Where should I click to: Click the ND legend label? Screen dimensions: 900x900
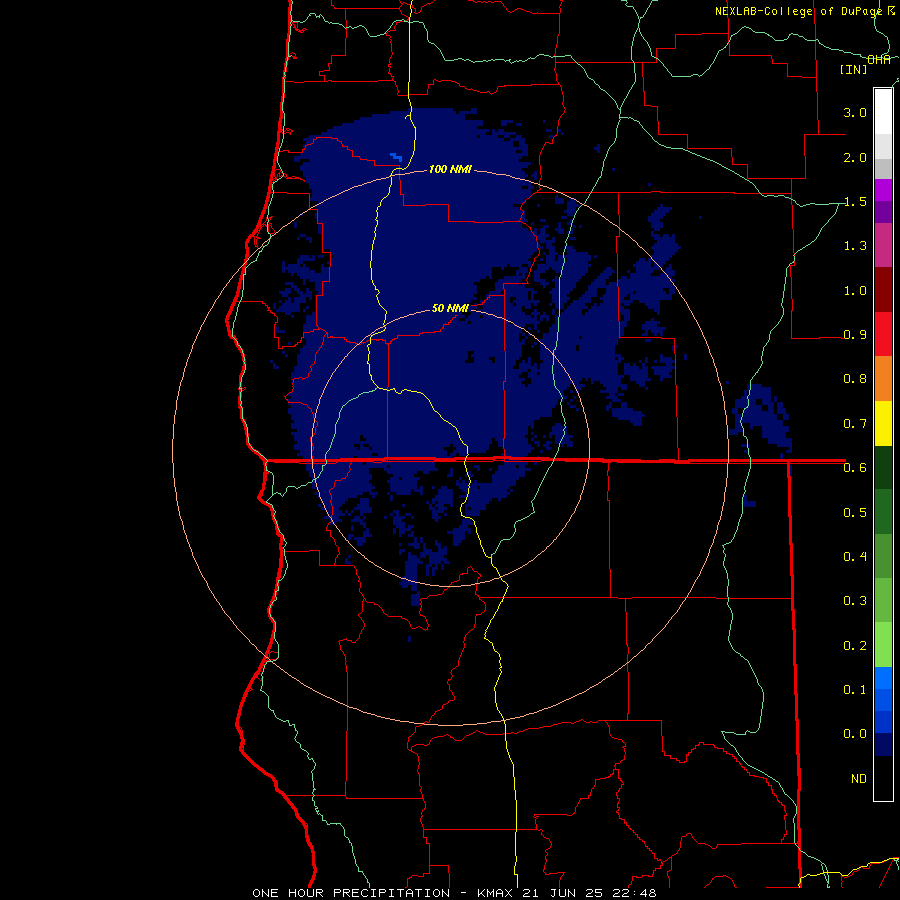(x=859, y=778)
